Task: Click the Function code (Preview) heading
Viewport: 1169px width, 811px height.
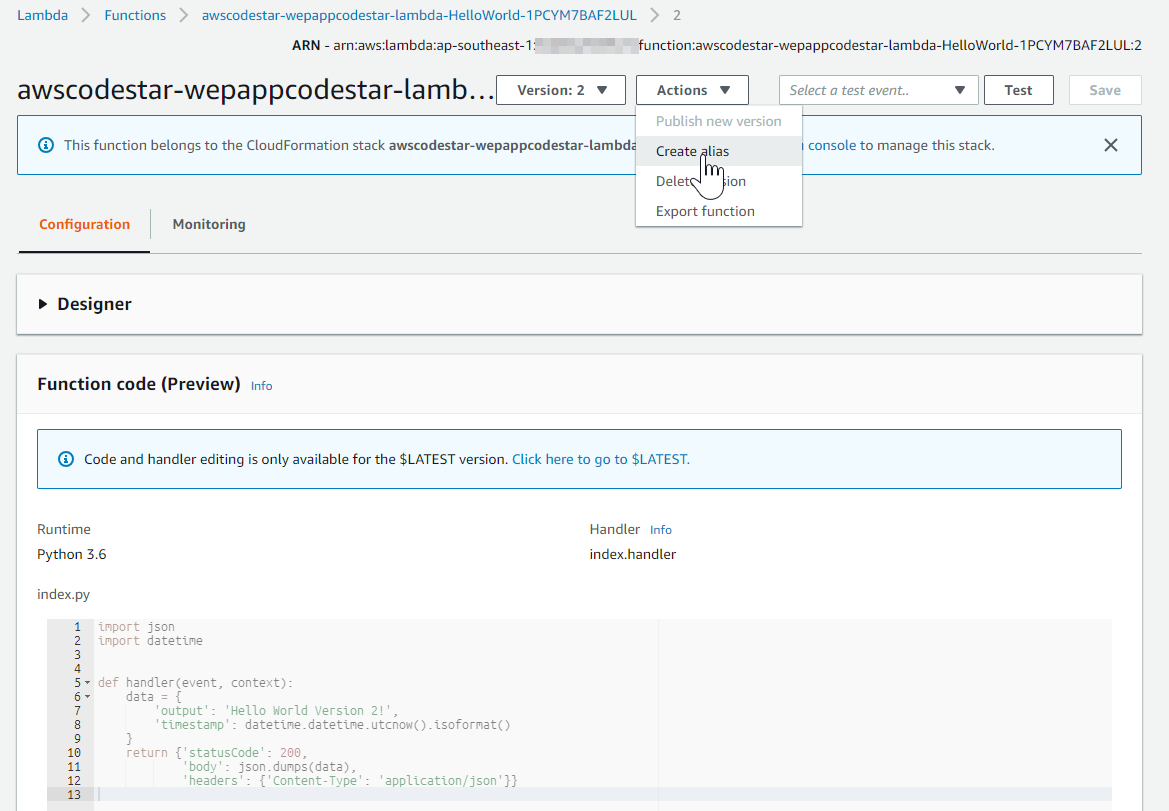Action: point(139,384)
